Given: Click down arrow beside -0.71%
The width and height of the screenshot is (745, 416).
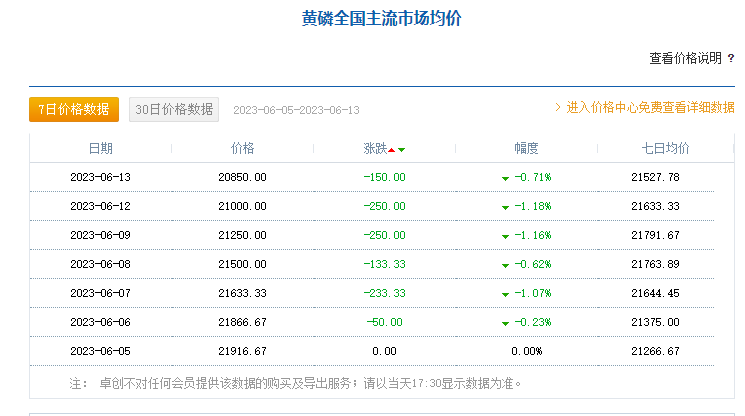Looking at the screenshot, I should (x=505, y=179).
